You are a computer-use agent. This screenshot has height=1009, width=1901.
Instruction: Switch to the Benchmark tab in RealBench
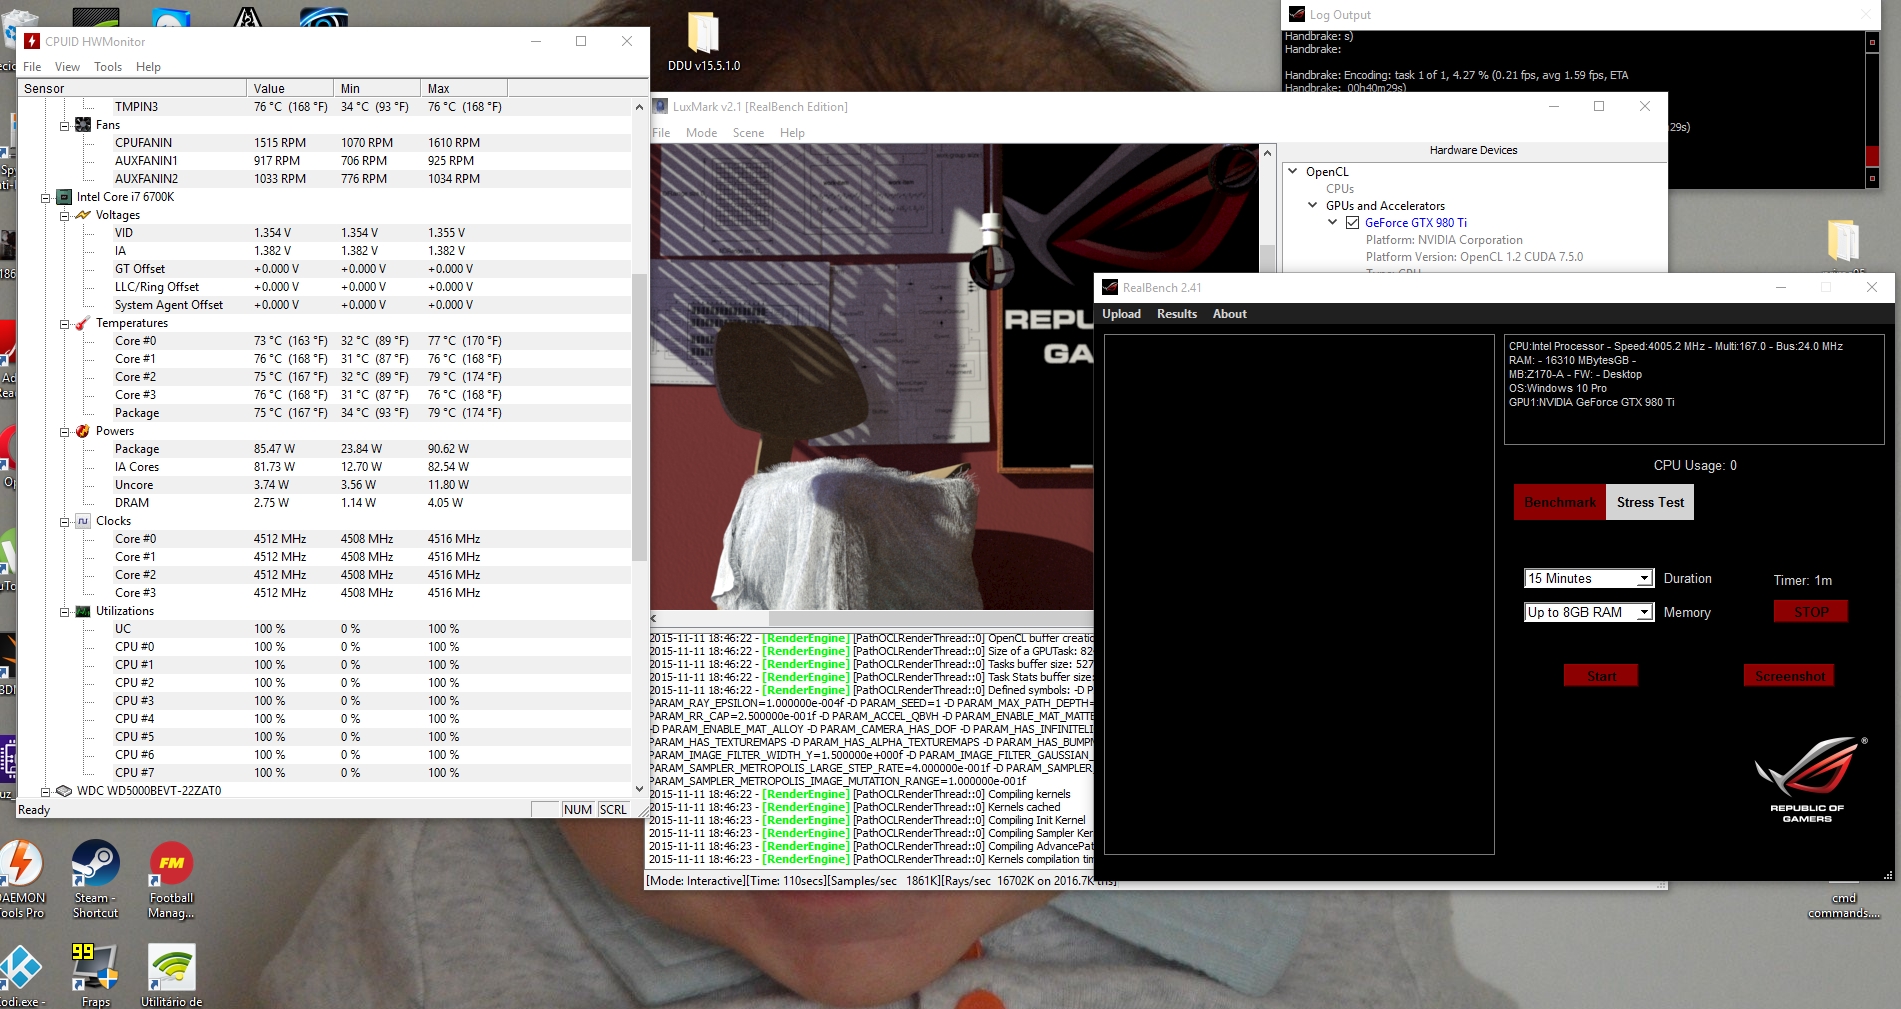click(x=1559, y=502)
